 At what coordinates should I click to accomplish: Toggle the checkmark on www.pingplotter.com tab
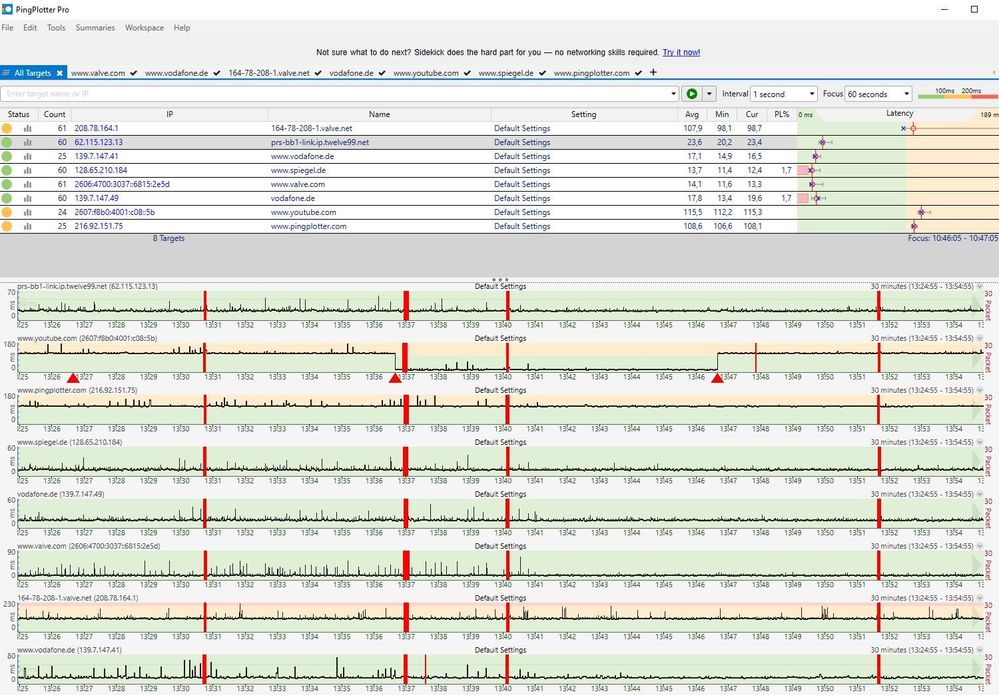[638, 73]
